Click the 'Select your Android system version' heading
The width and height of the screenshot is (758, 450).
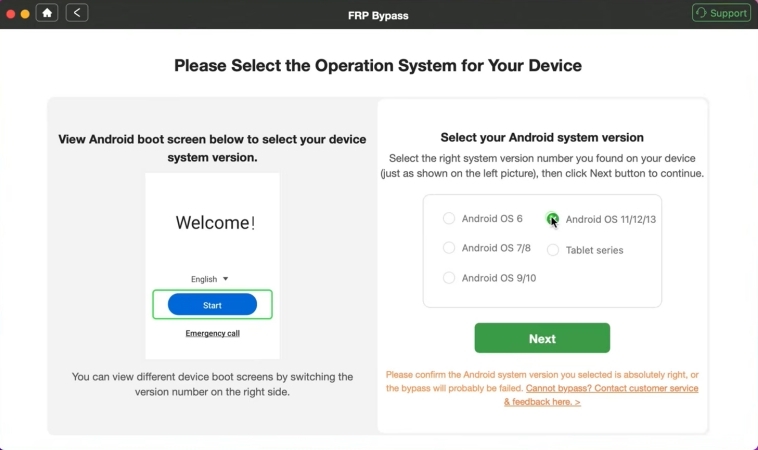coord(542,137)
